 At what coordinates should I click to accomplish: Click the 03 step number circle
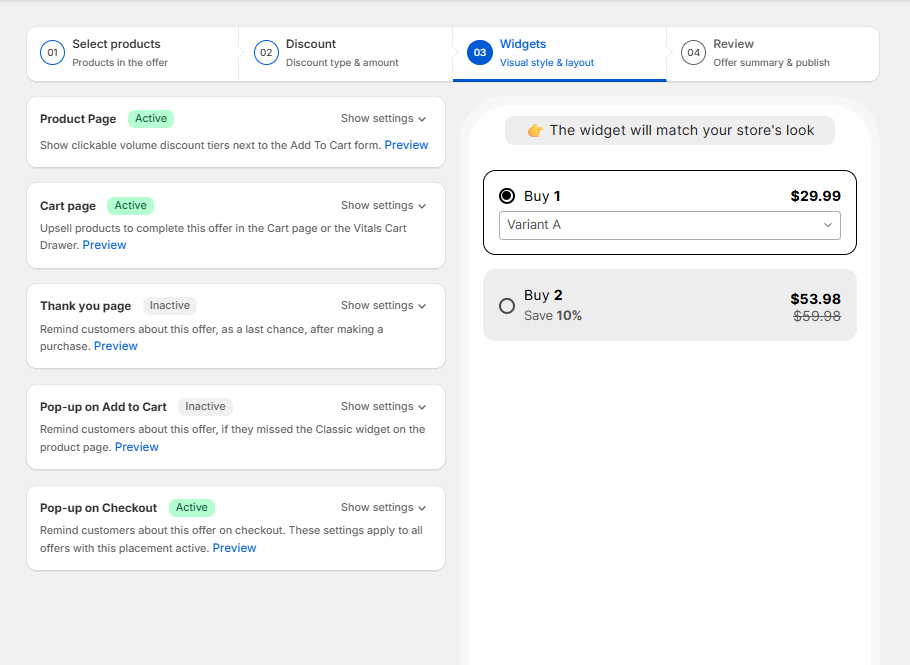(x=479, y=53)
